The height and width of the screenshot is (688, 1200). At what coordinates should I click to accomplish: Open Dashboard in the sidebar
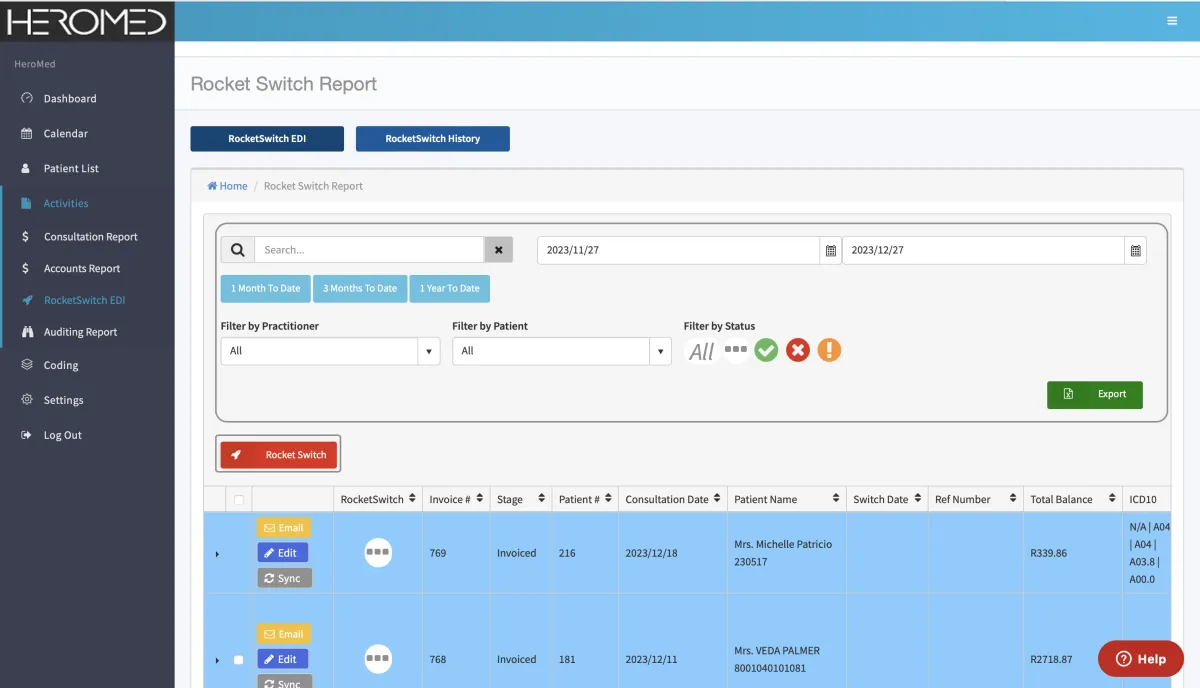70,99
